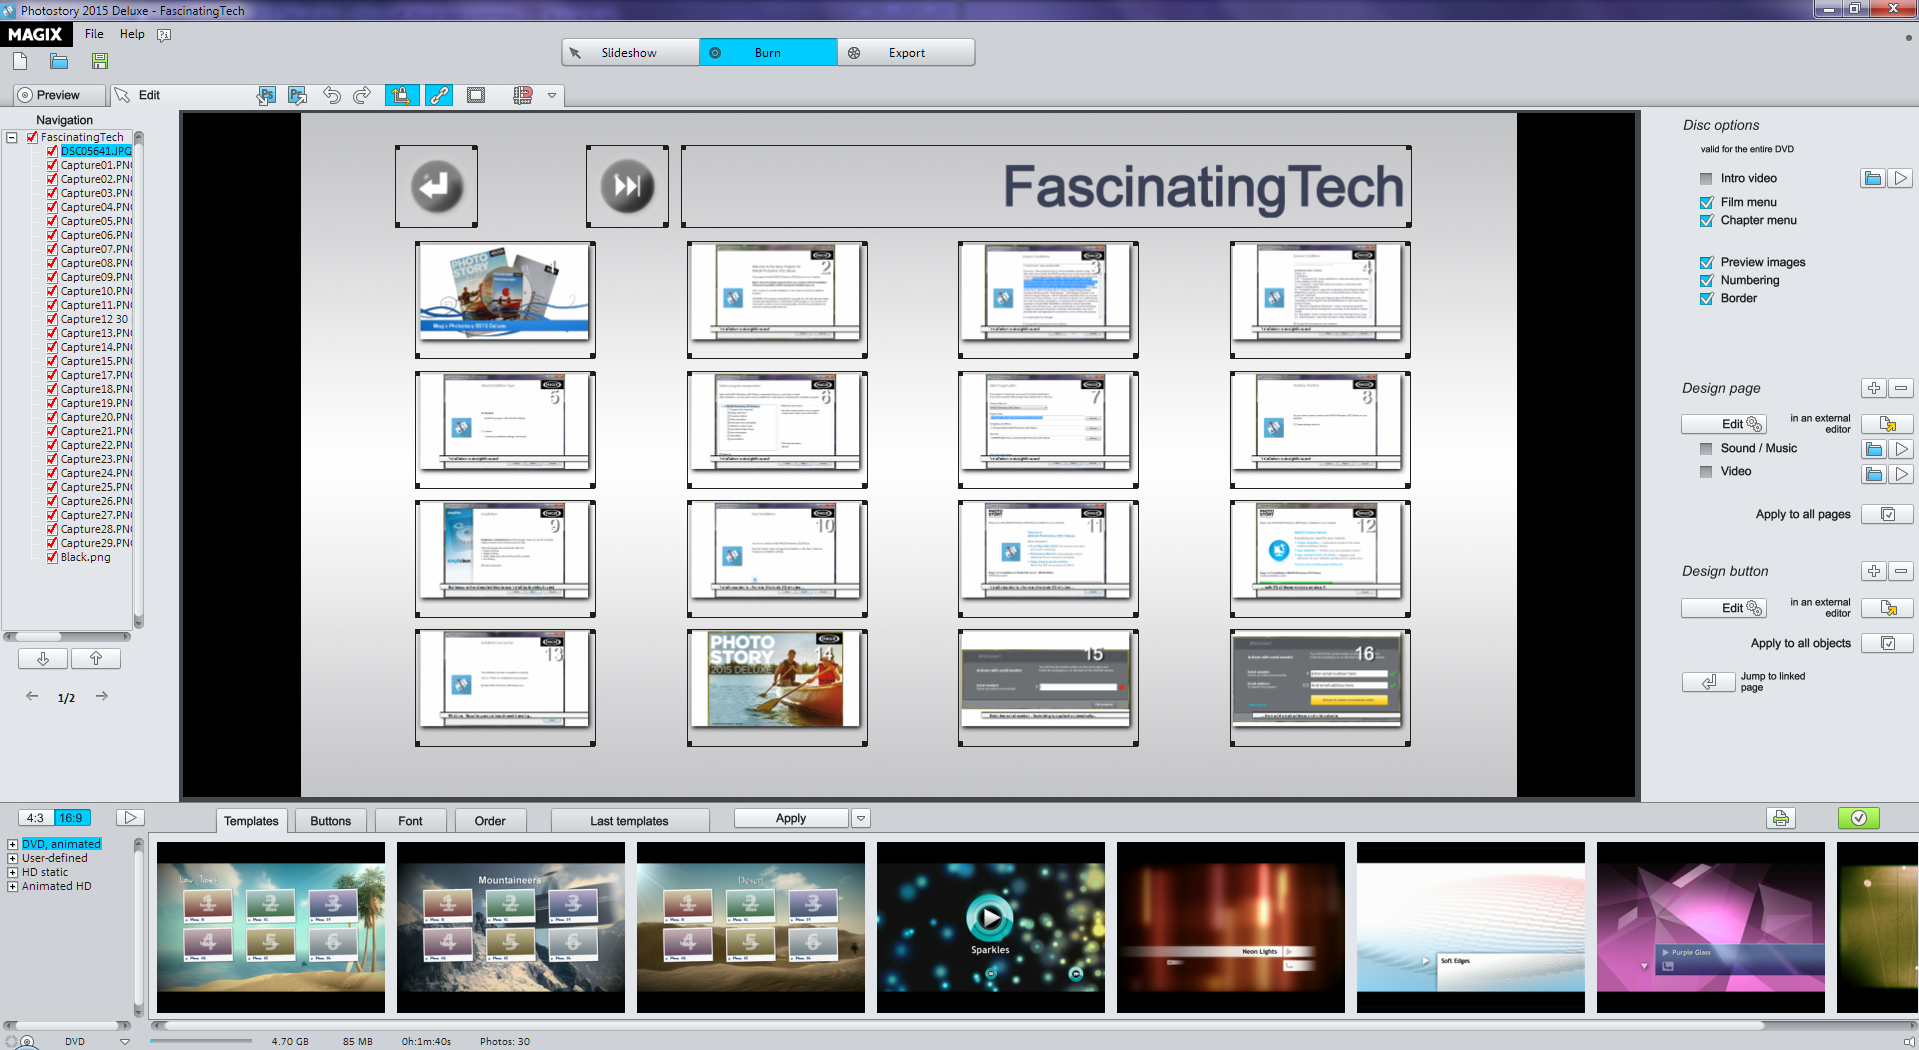Load Sound / Music file via folder
1919x1050 pixels.
point(1873,449)
